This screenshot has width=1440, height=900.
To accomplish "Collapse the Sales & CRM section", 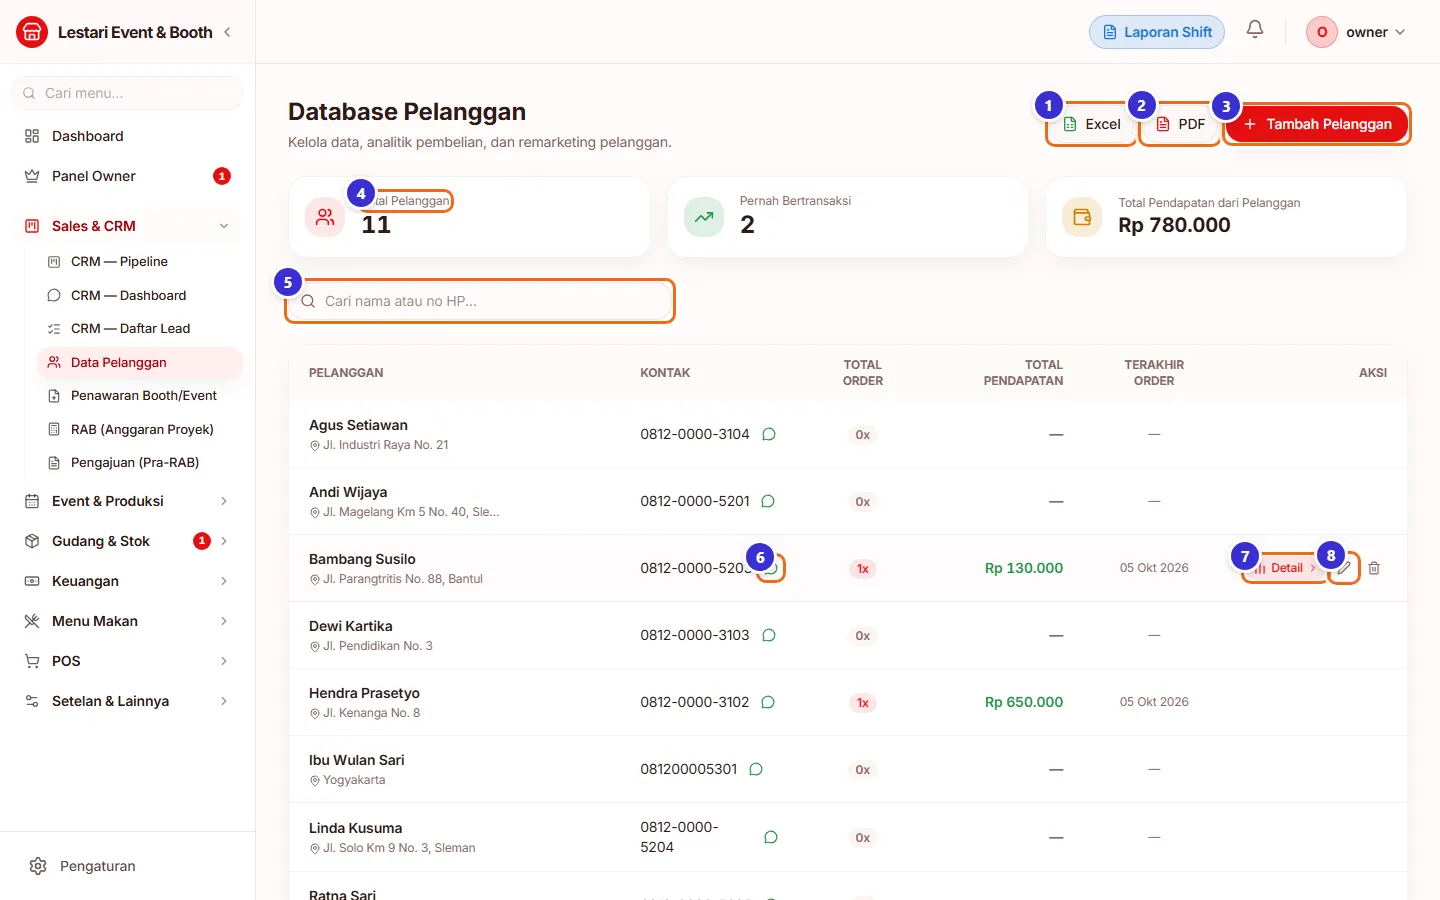I will 127,226.
